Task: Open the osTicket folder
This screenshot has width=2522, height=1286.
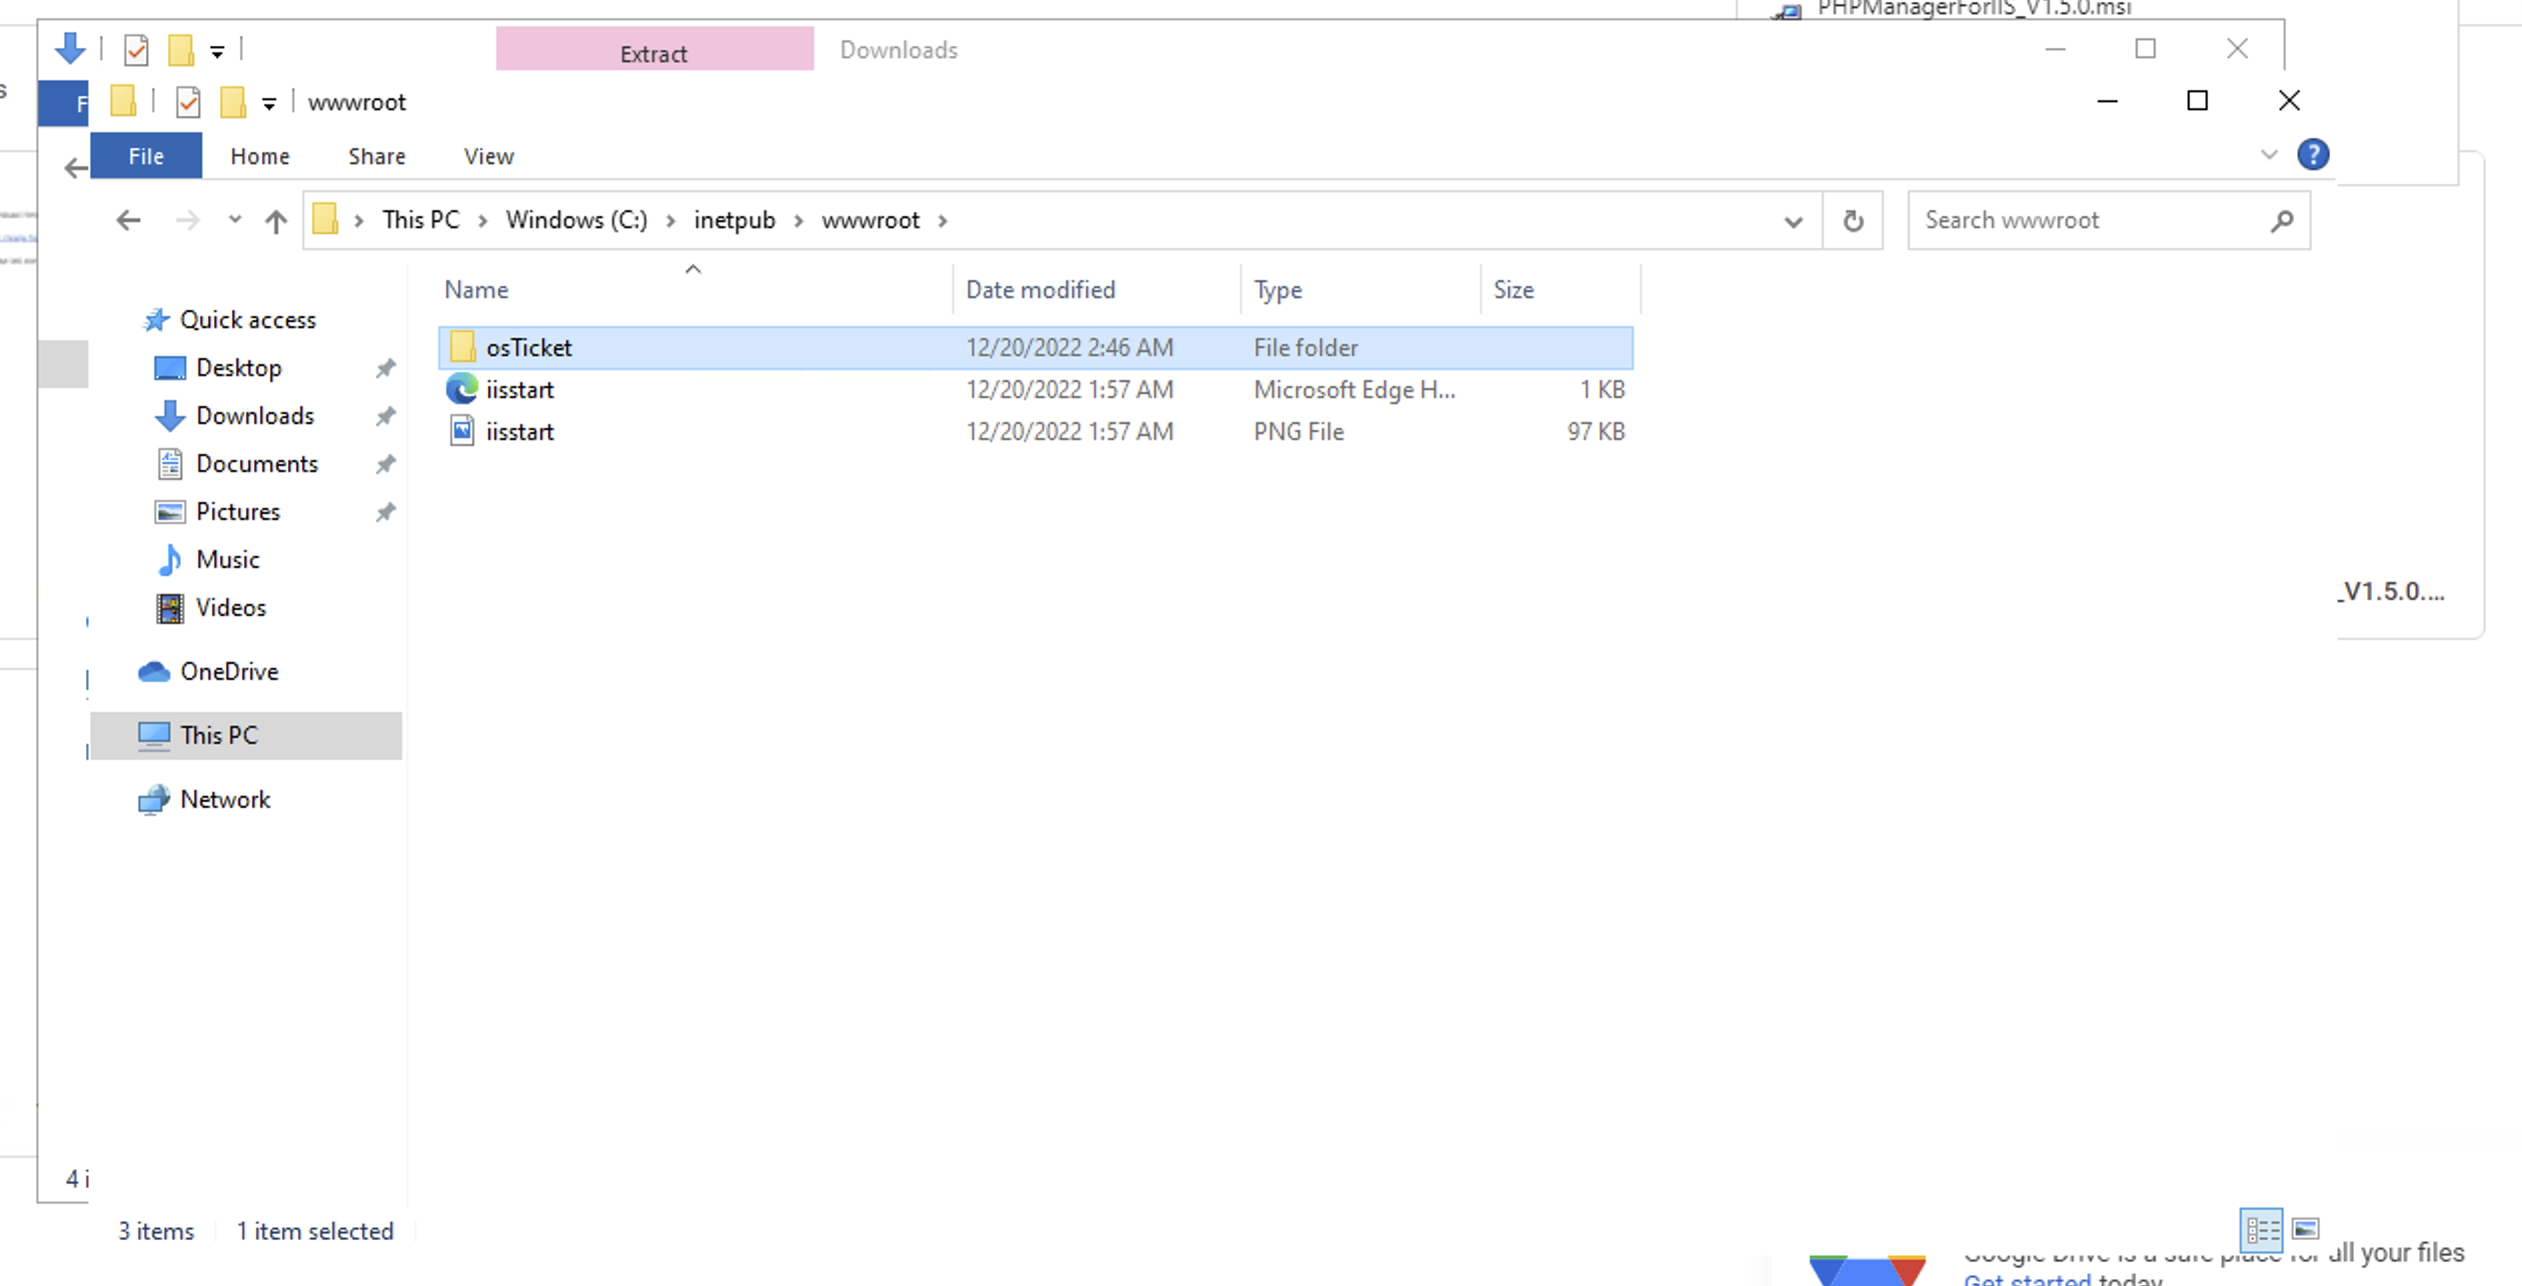Action: pos(530,346)
